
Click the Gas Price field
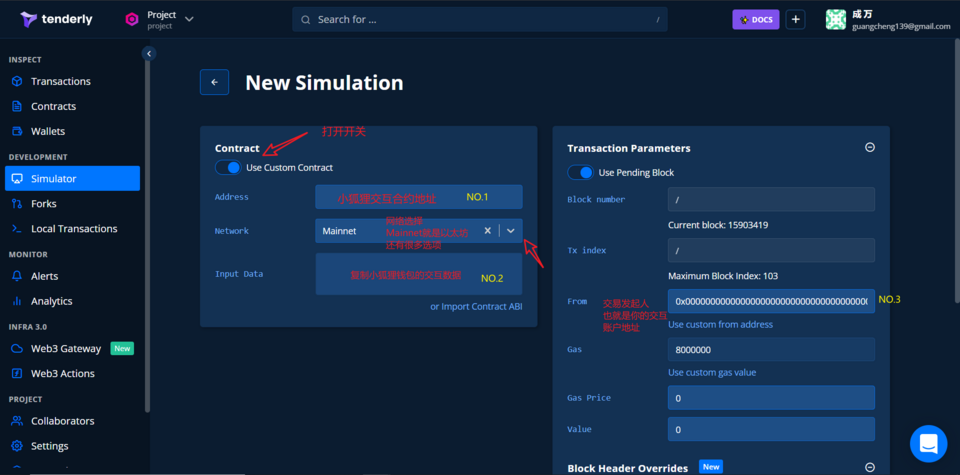pyautogui.click(x=771, y=398)
